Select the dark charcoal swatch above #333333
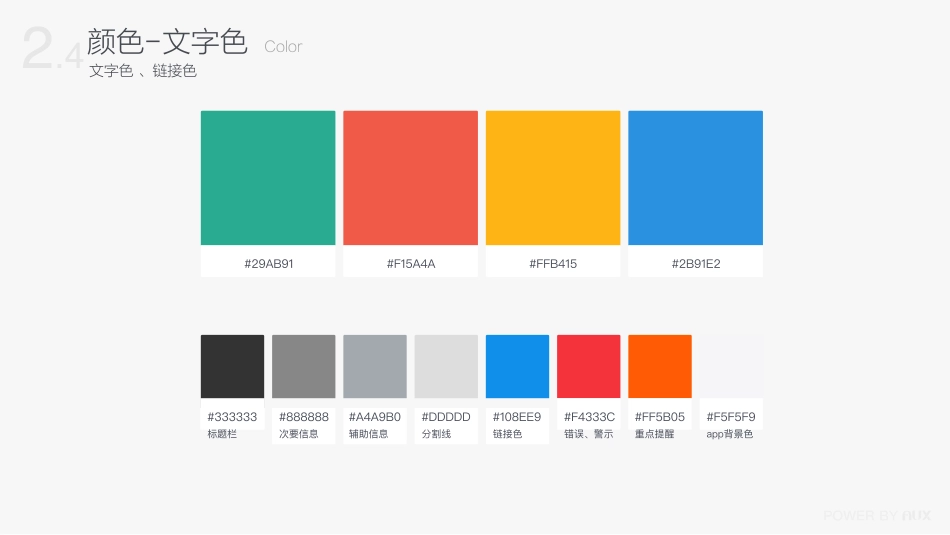 click(x=232, y=366)
